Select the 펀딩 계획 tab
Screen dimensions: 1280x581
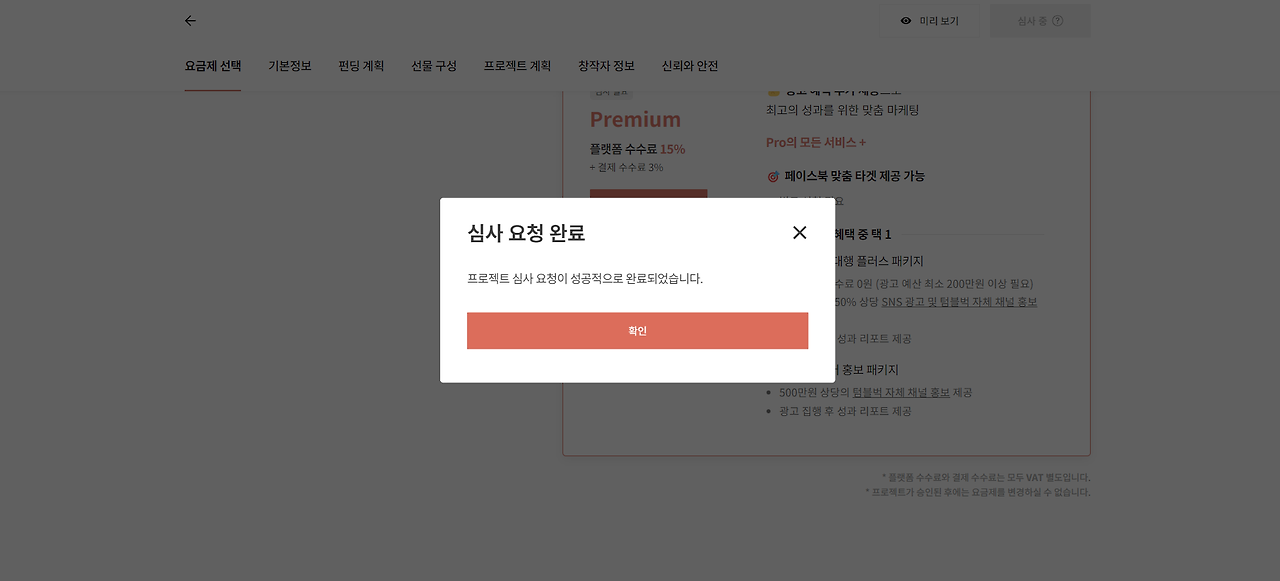coord(361,66)
